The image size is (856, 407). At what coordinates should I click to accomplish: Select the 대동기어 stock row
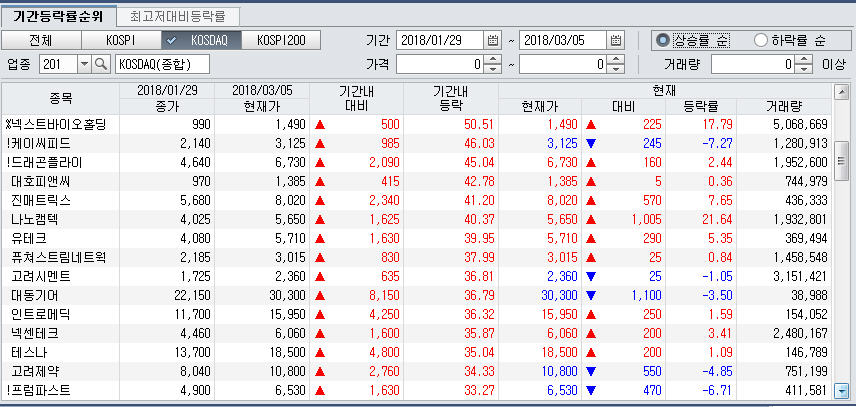coord(417,296)
